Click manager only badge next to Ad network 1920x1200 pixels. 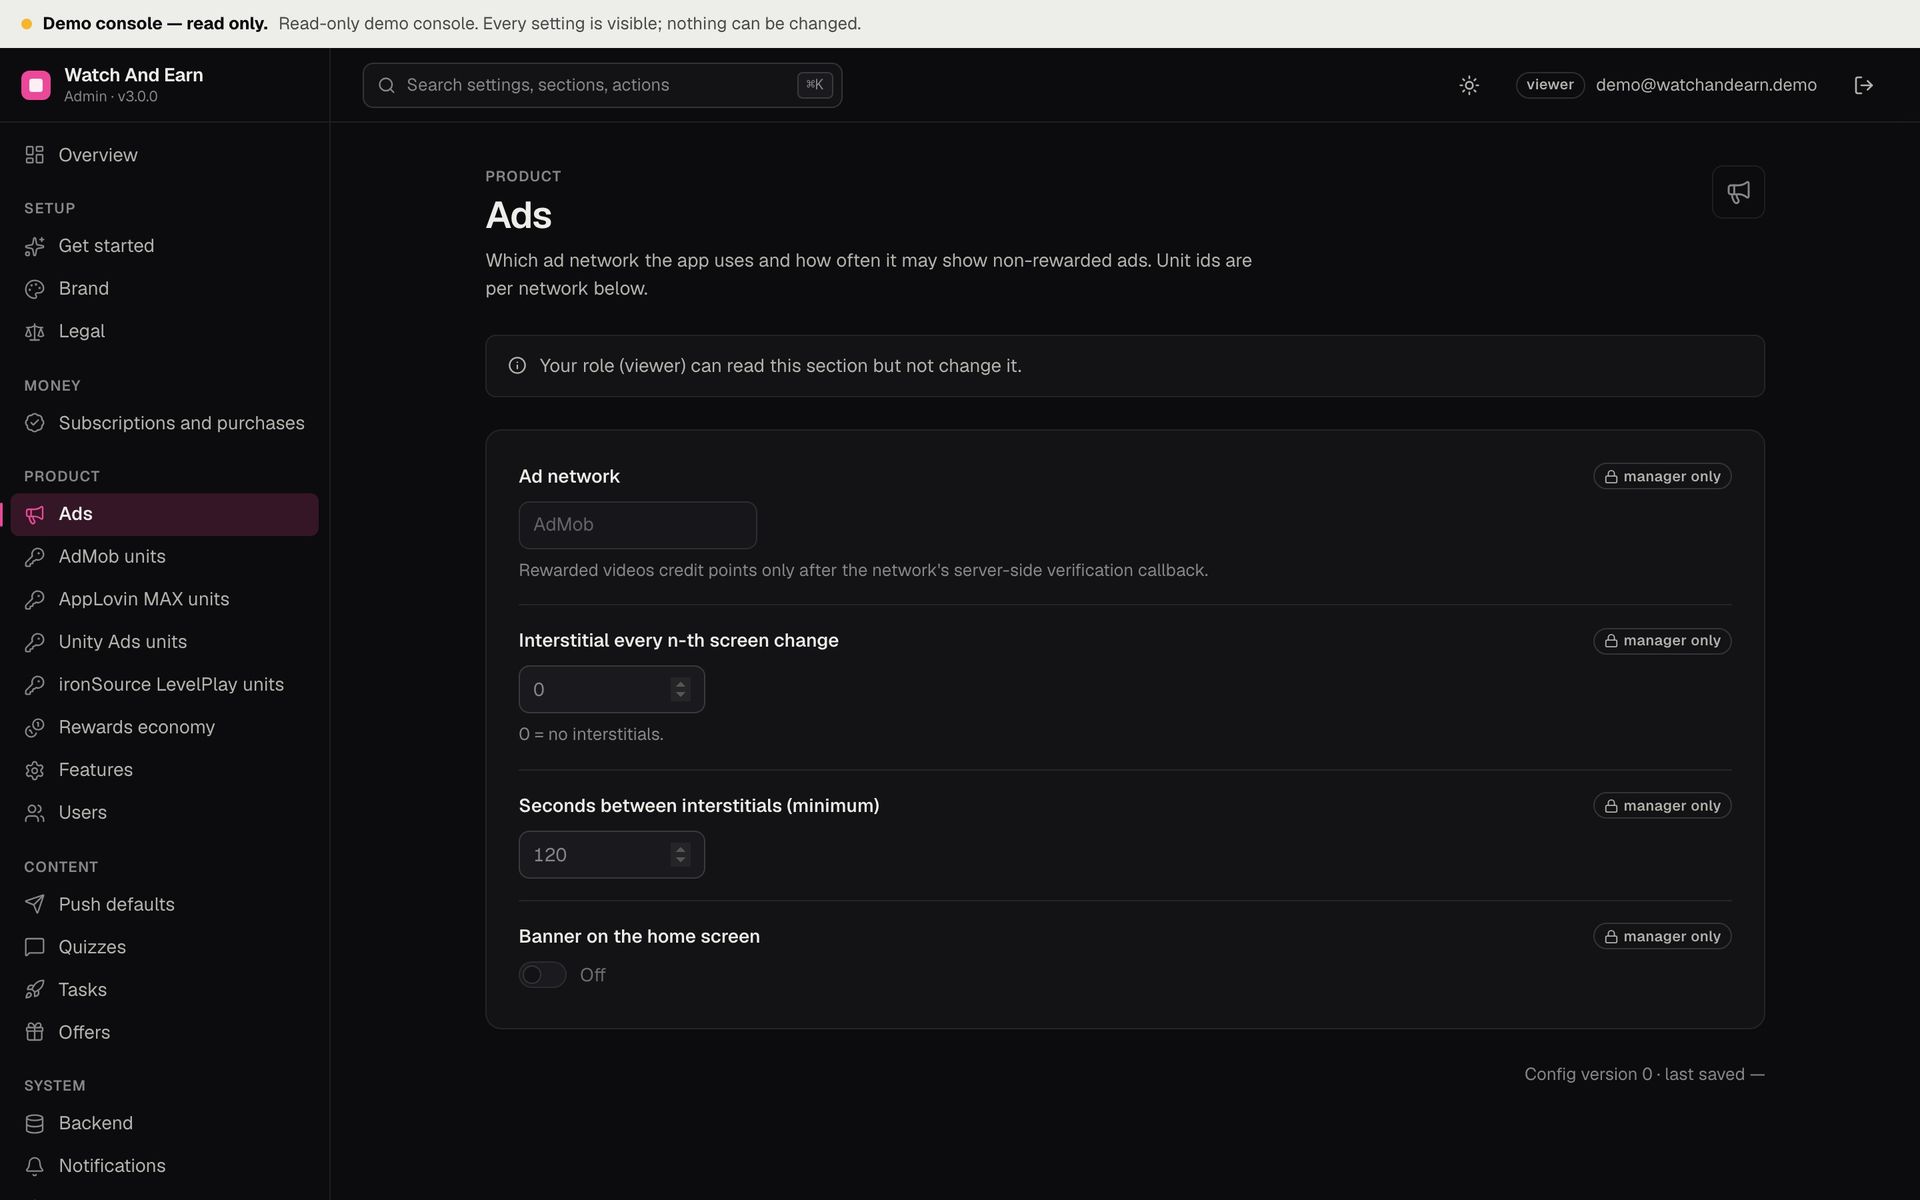(x=1662, y=477)
